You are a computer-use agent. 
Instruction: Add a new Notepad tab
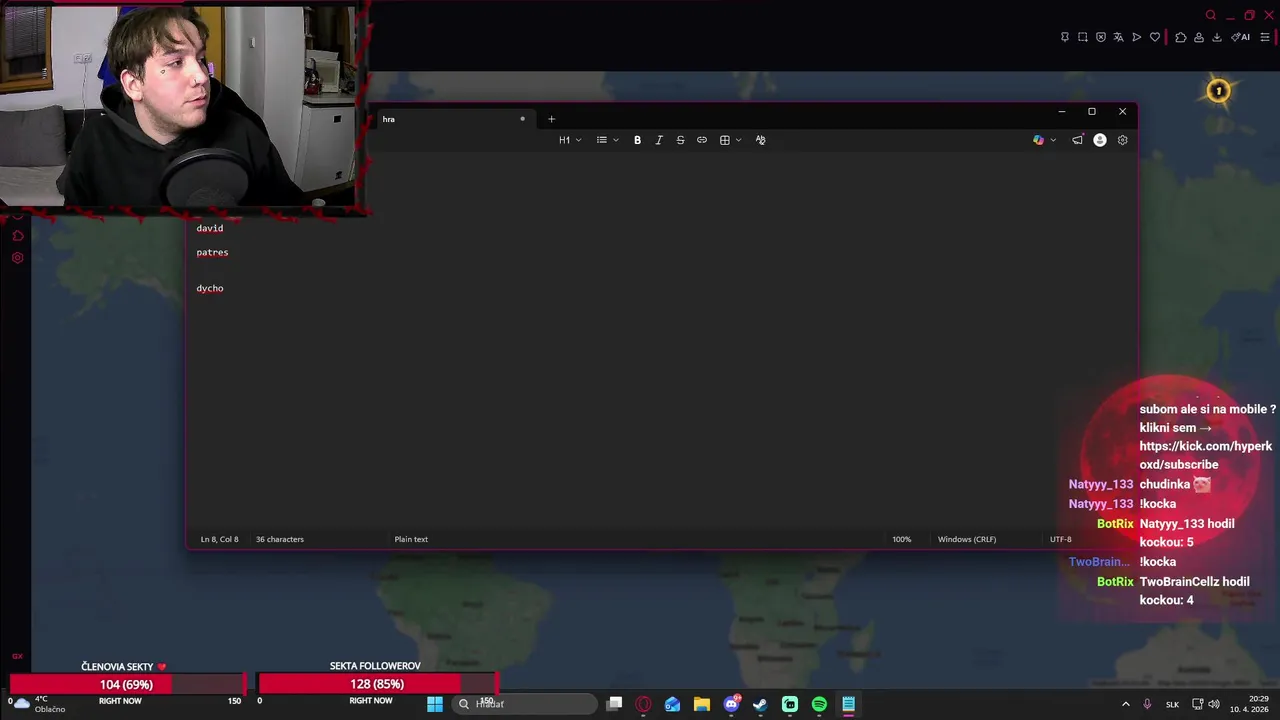(x=551, y=119)
